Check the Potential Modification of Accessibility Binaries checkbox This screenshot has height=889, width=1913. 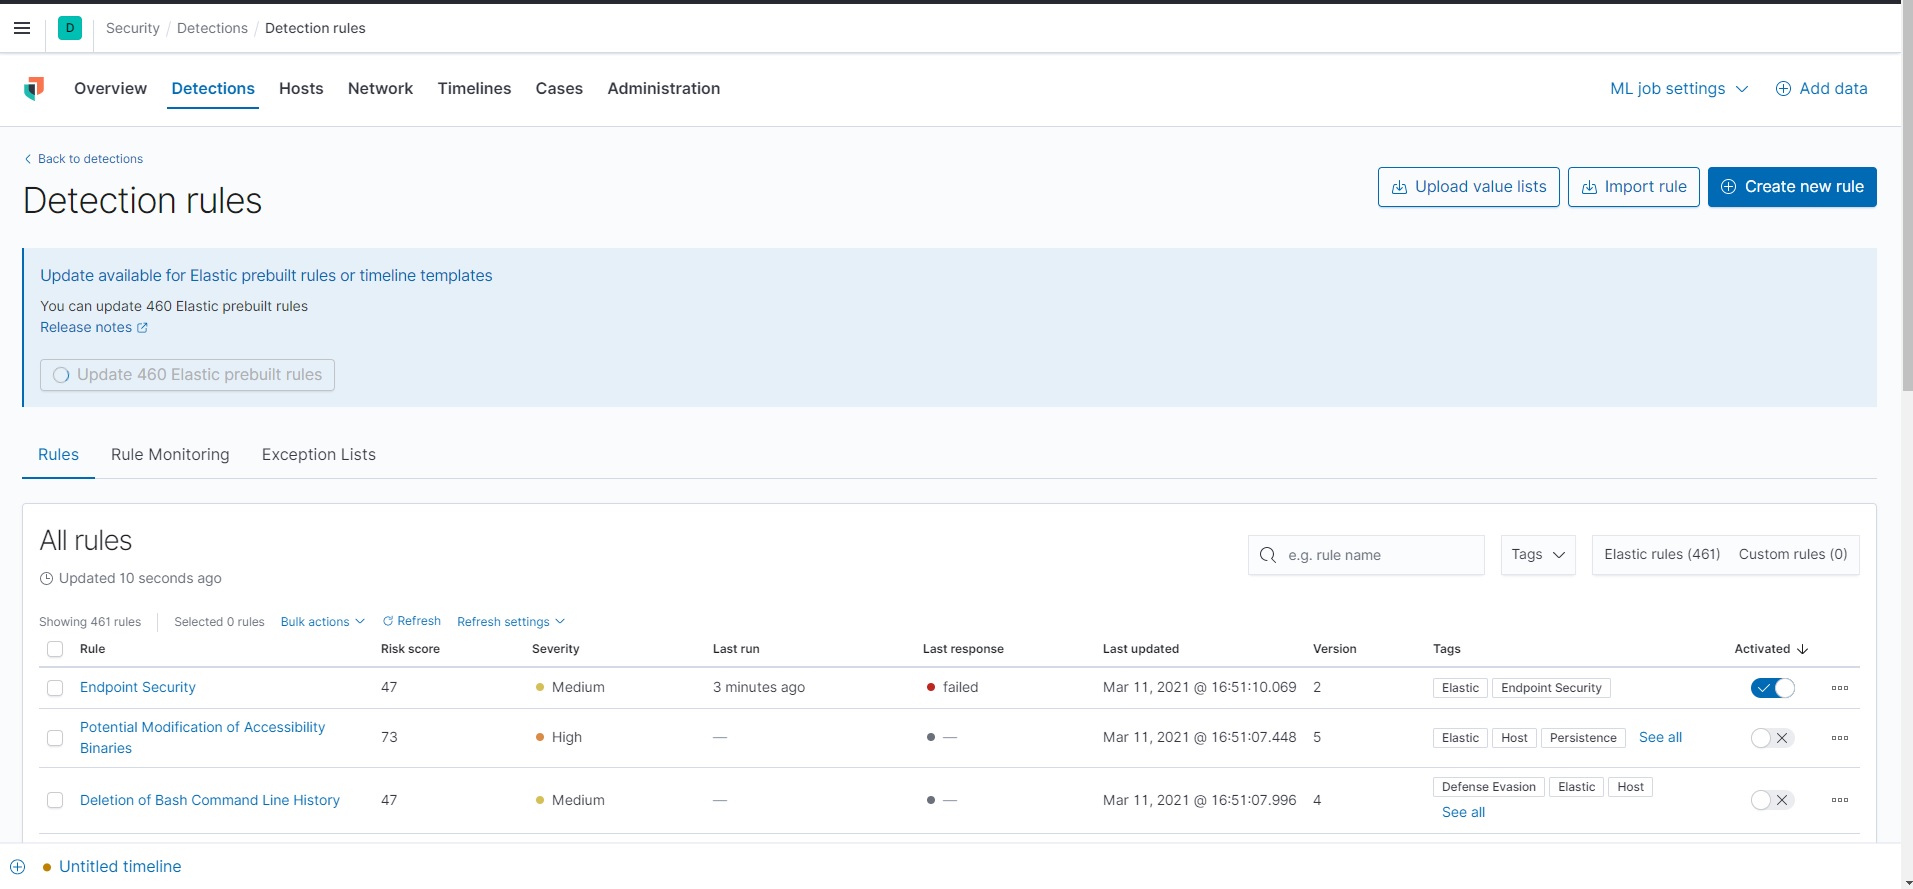click(55, 738)
